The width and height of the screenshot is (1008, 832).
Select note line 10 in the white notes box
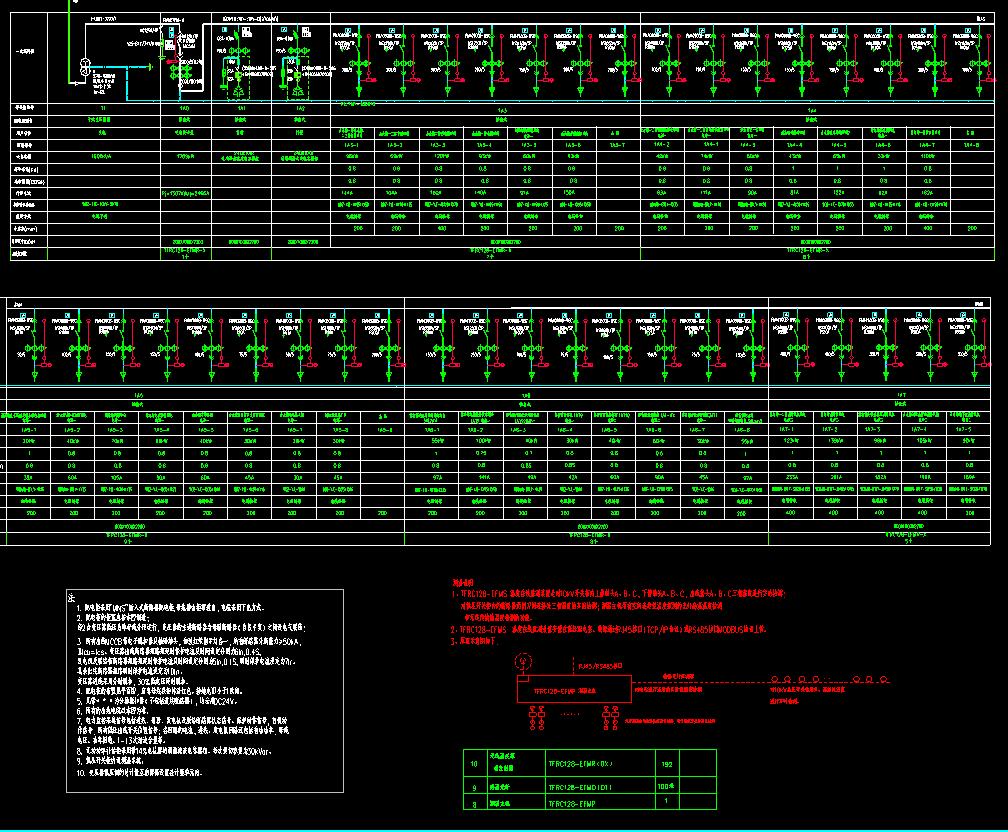coord(140,773)
